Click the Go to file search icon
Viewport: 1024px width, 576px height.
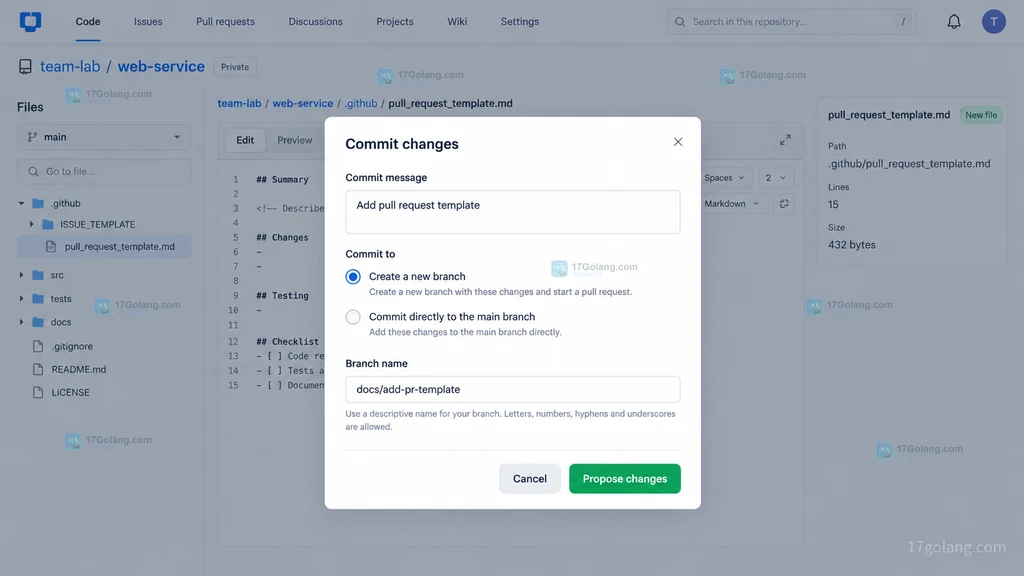(33, 171)
